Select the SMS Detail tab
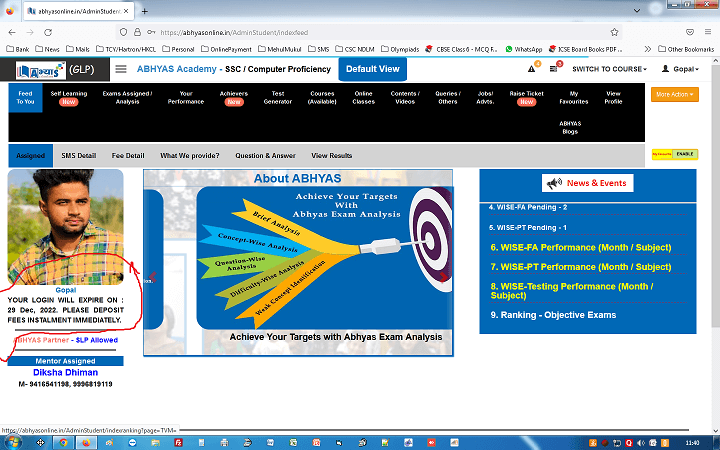This screenshot has width=720, height=450. click(x=78, y=156)
